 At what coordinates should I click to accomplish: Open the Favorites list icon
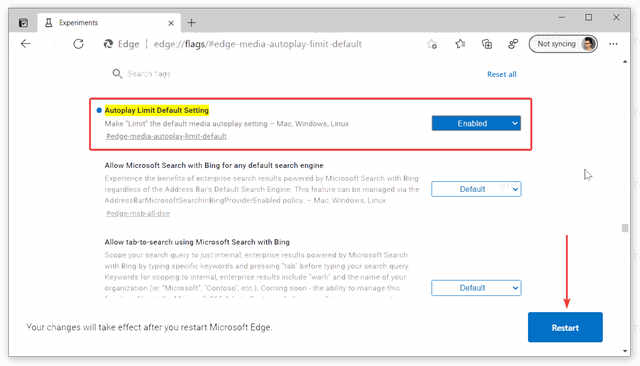tap(460, 44)
